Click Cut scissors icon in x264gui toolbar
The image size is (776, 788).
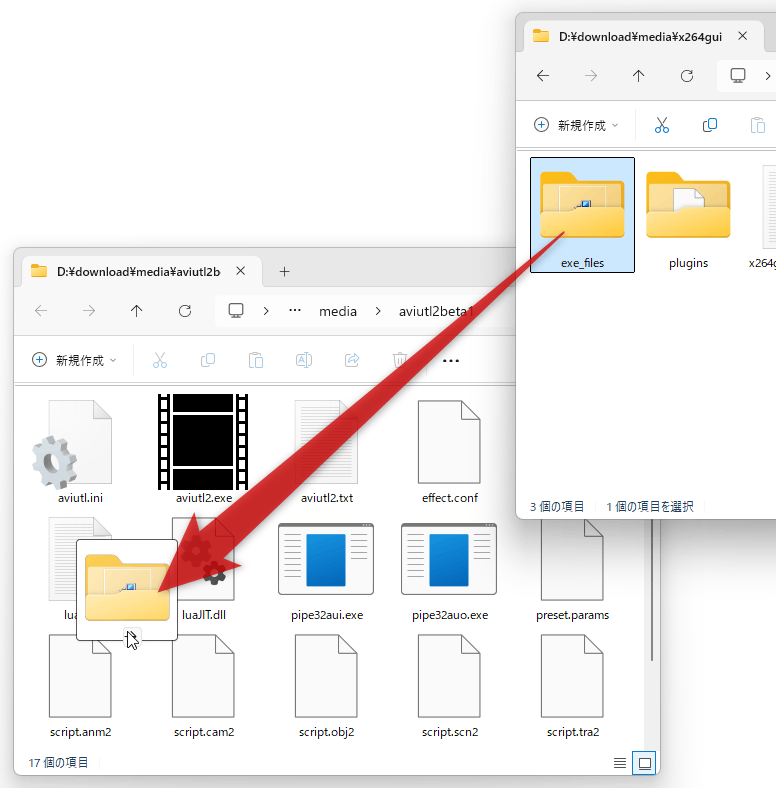[662, 125]
